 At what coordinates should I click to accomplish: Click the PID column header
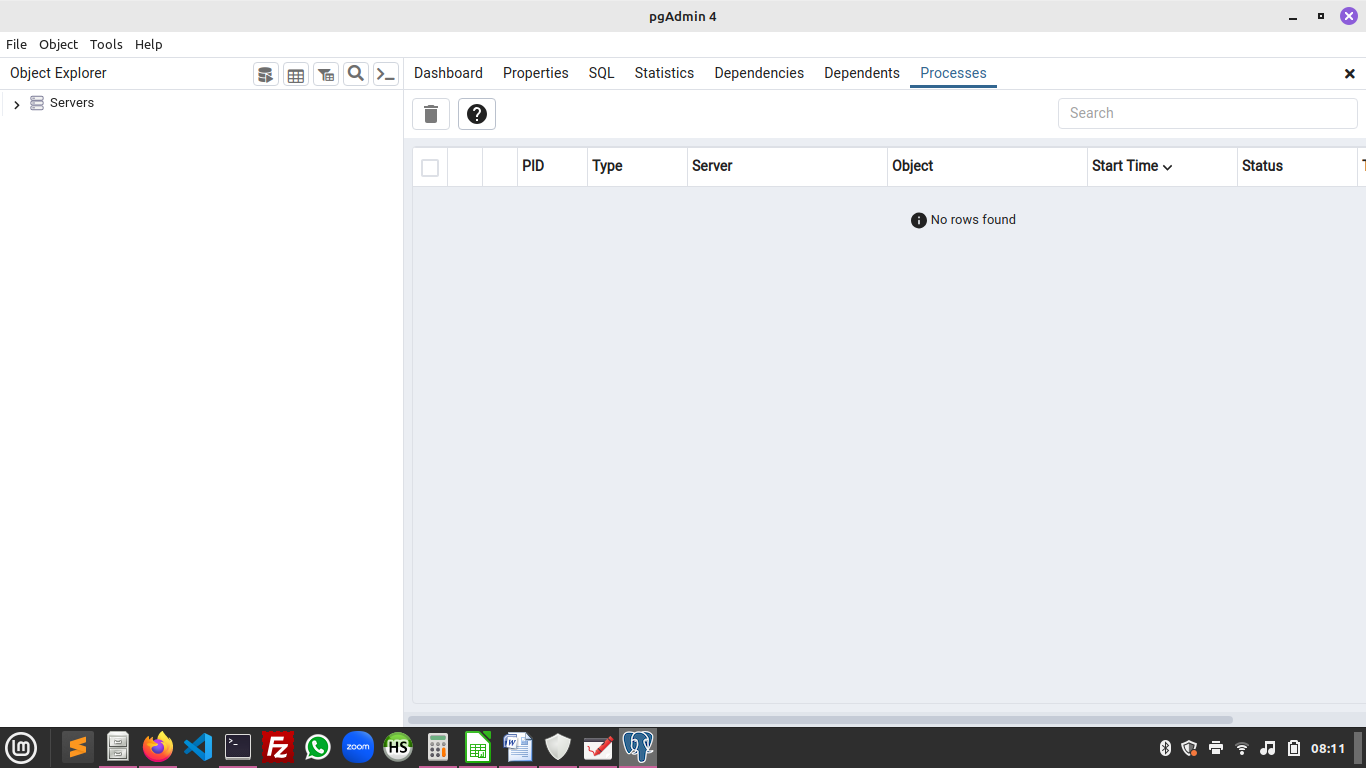552,166
